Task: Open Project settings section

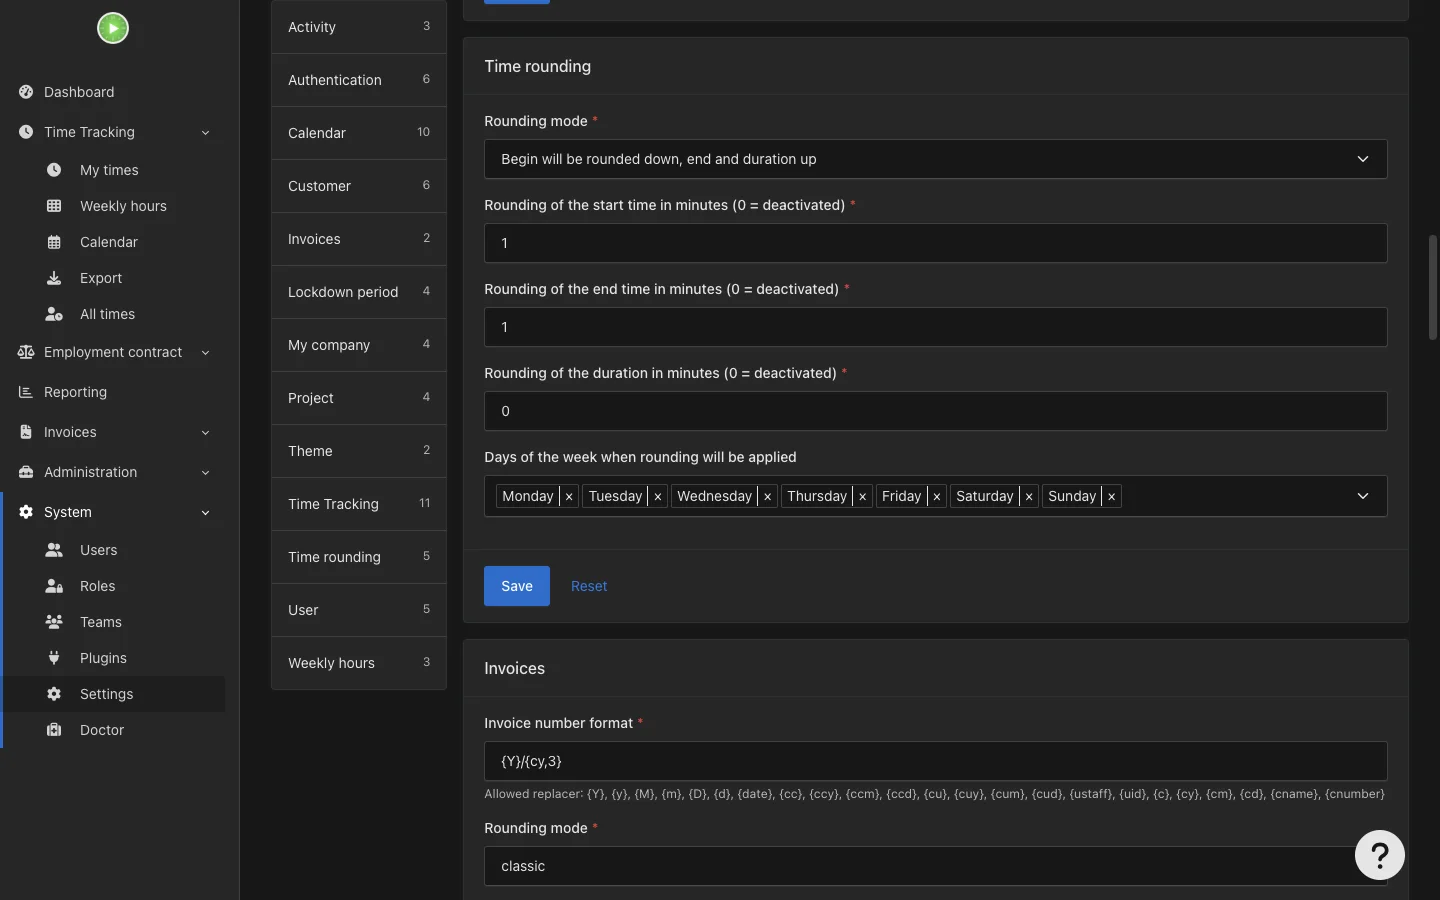Action: (x=359, y=398)
